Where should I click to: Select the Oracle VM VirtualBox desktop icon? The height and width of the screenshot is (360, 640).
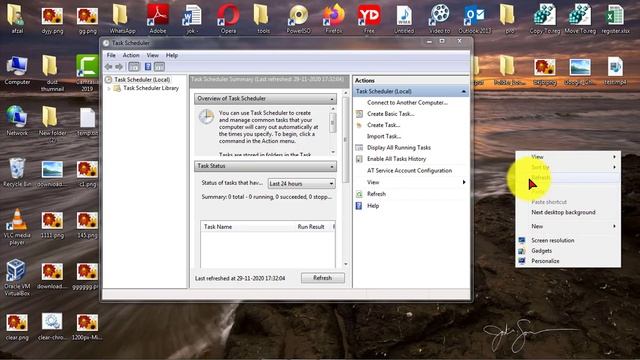pyautogui.click(x=17, y=271)
